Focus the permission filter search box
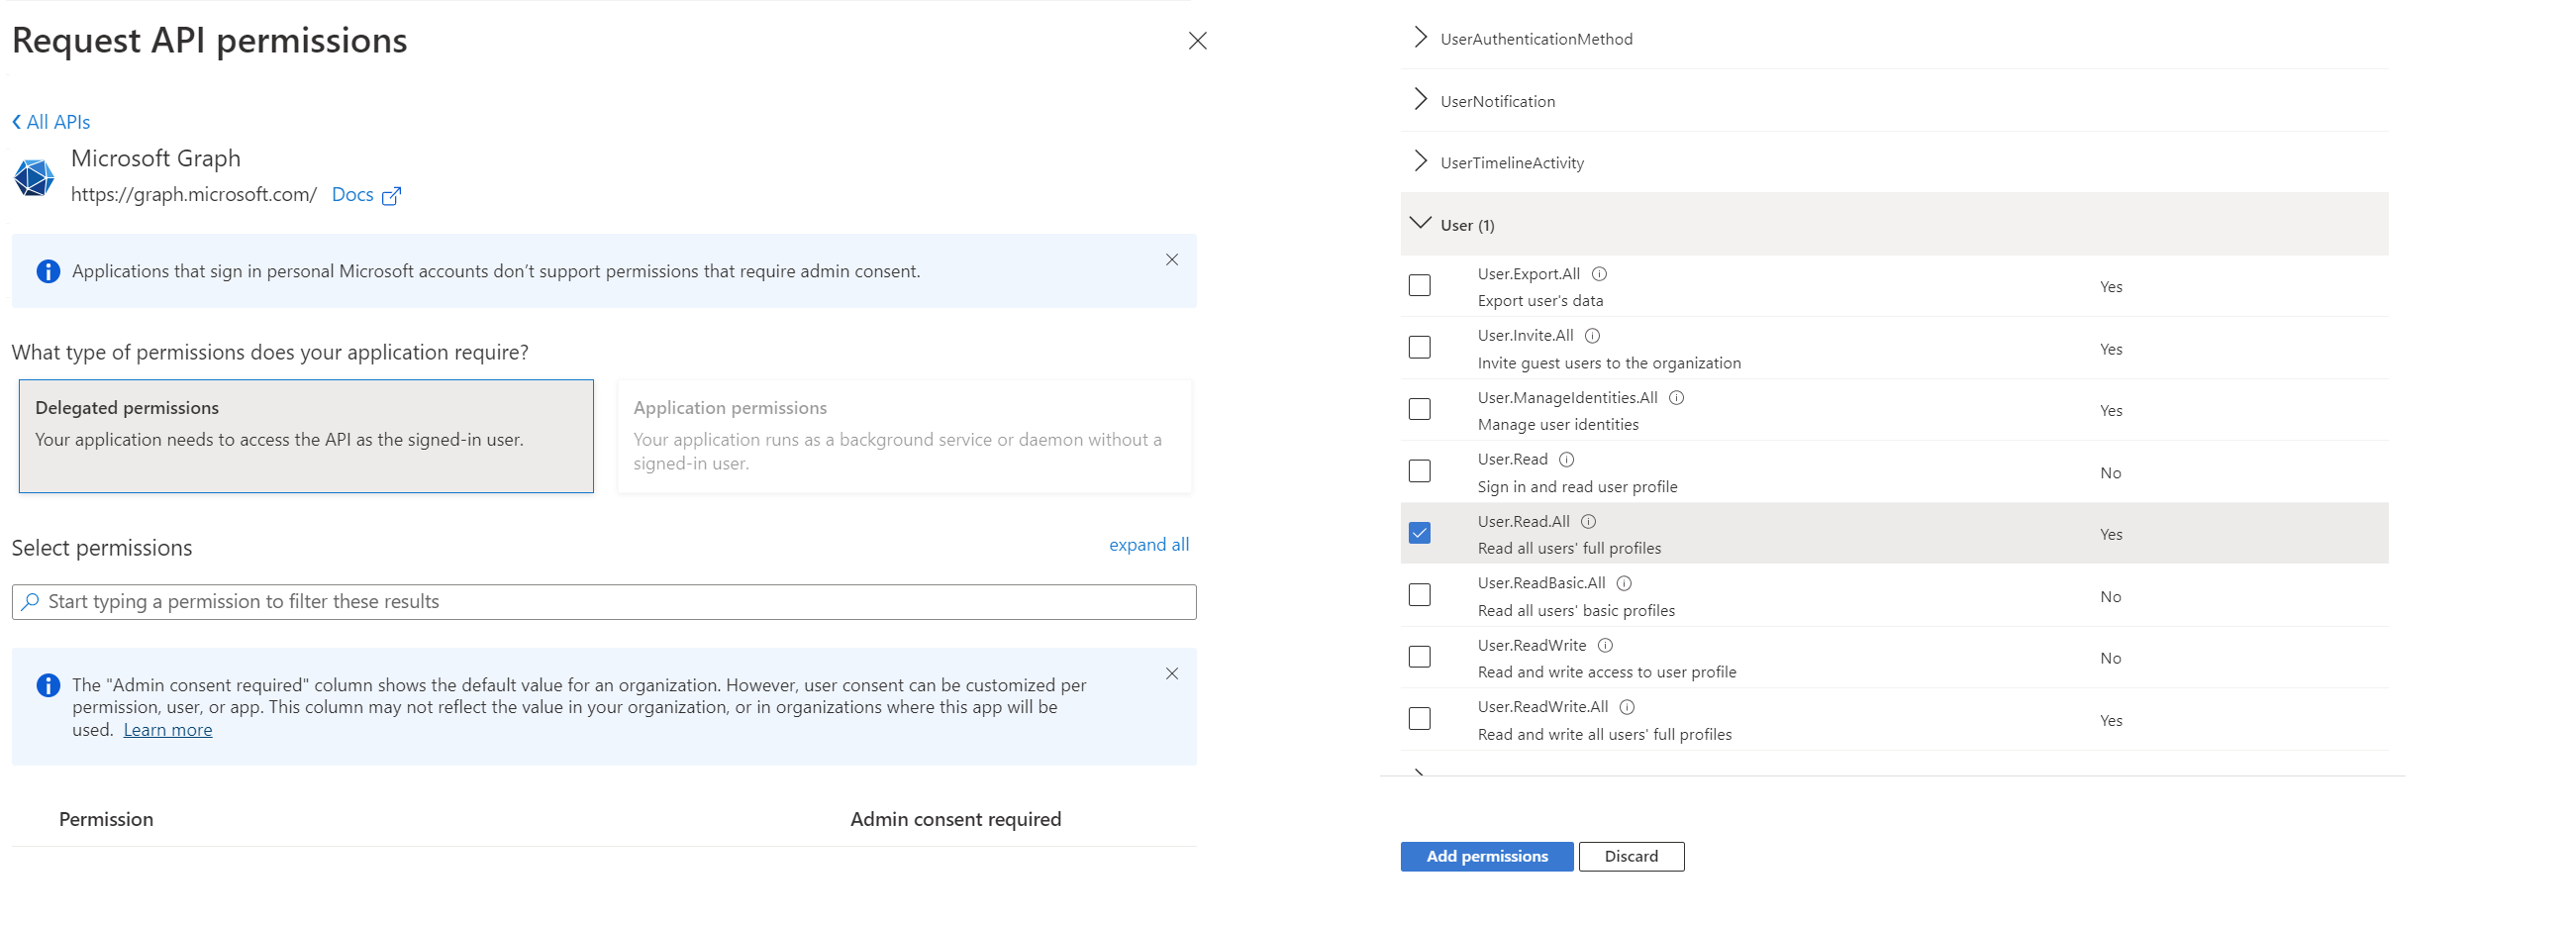 click(604, 602)
